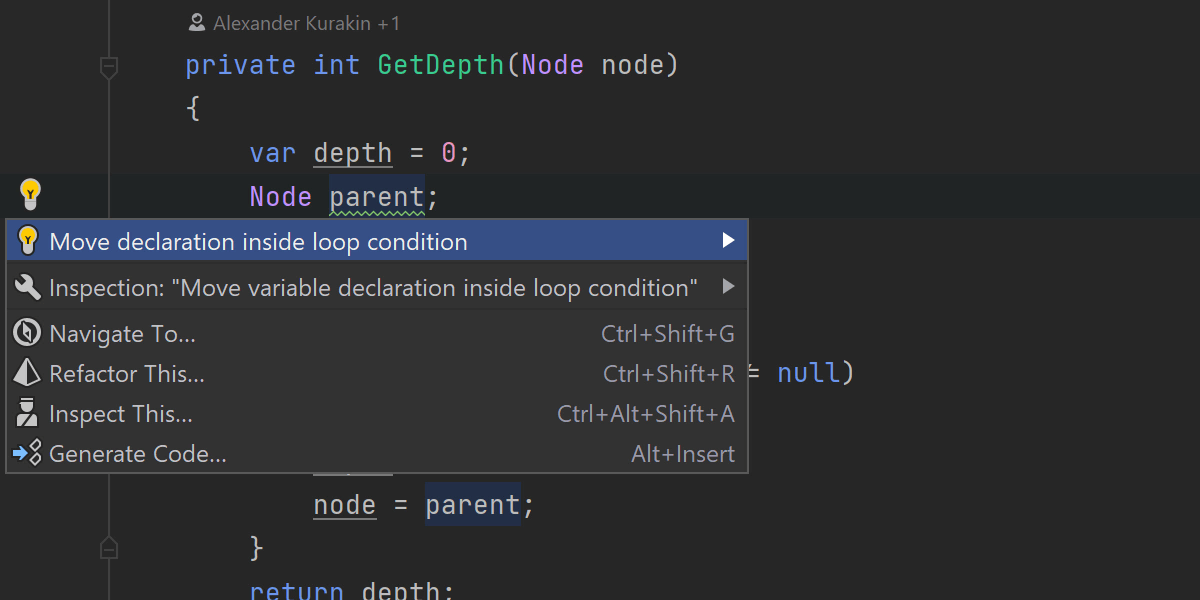
Task: Click the Inspect This inspector icon
Action: [x=28, y=413]
